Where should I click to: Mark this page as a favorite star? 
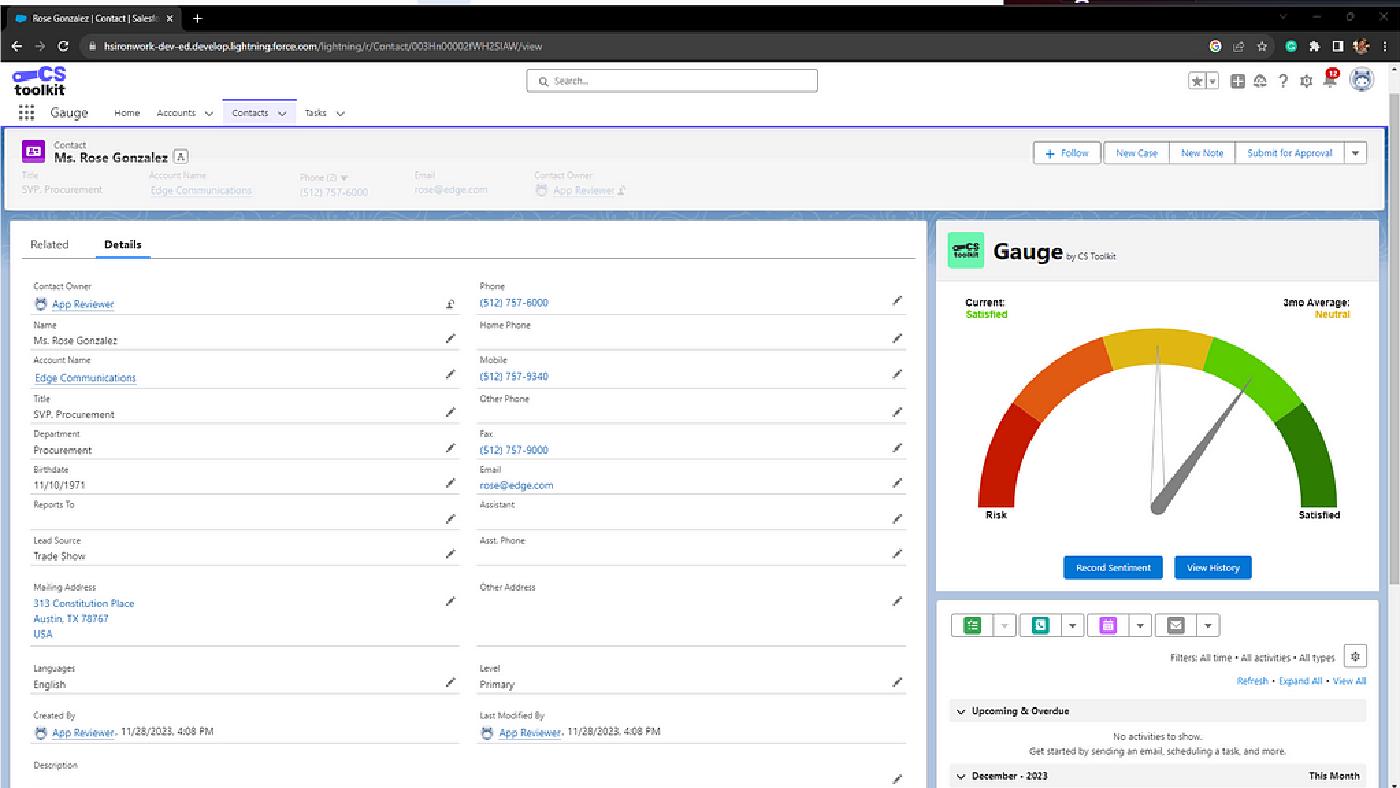pos(1198,80)
